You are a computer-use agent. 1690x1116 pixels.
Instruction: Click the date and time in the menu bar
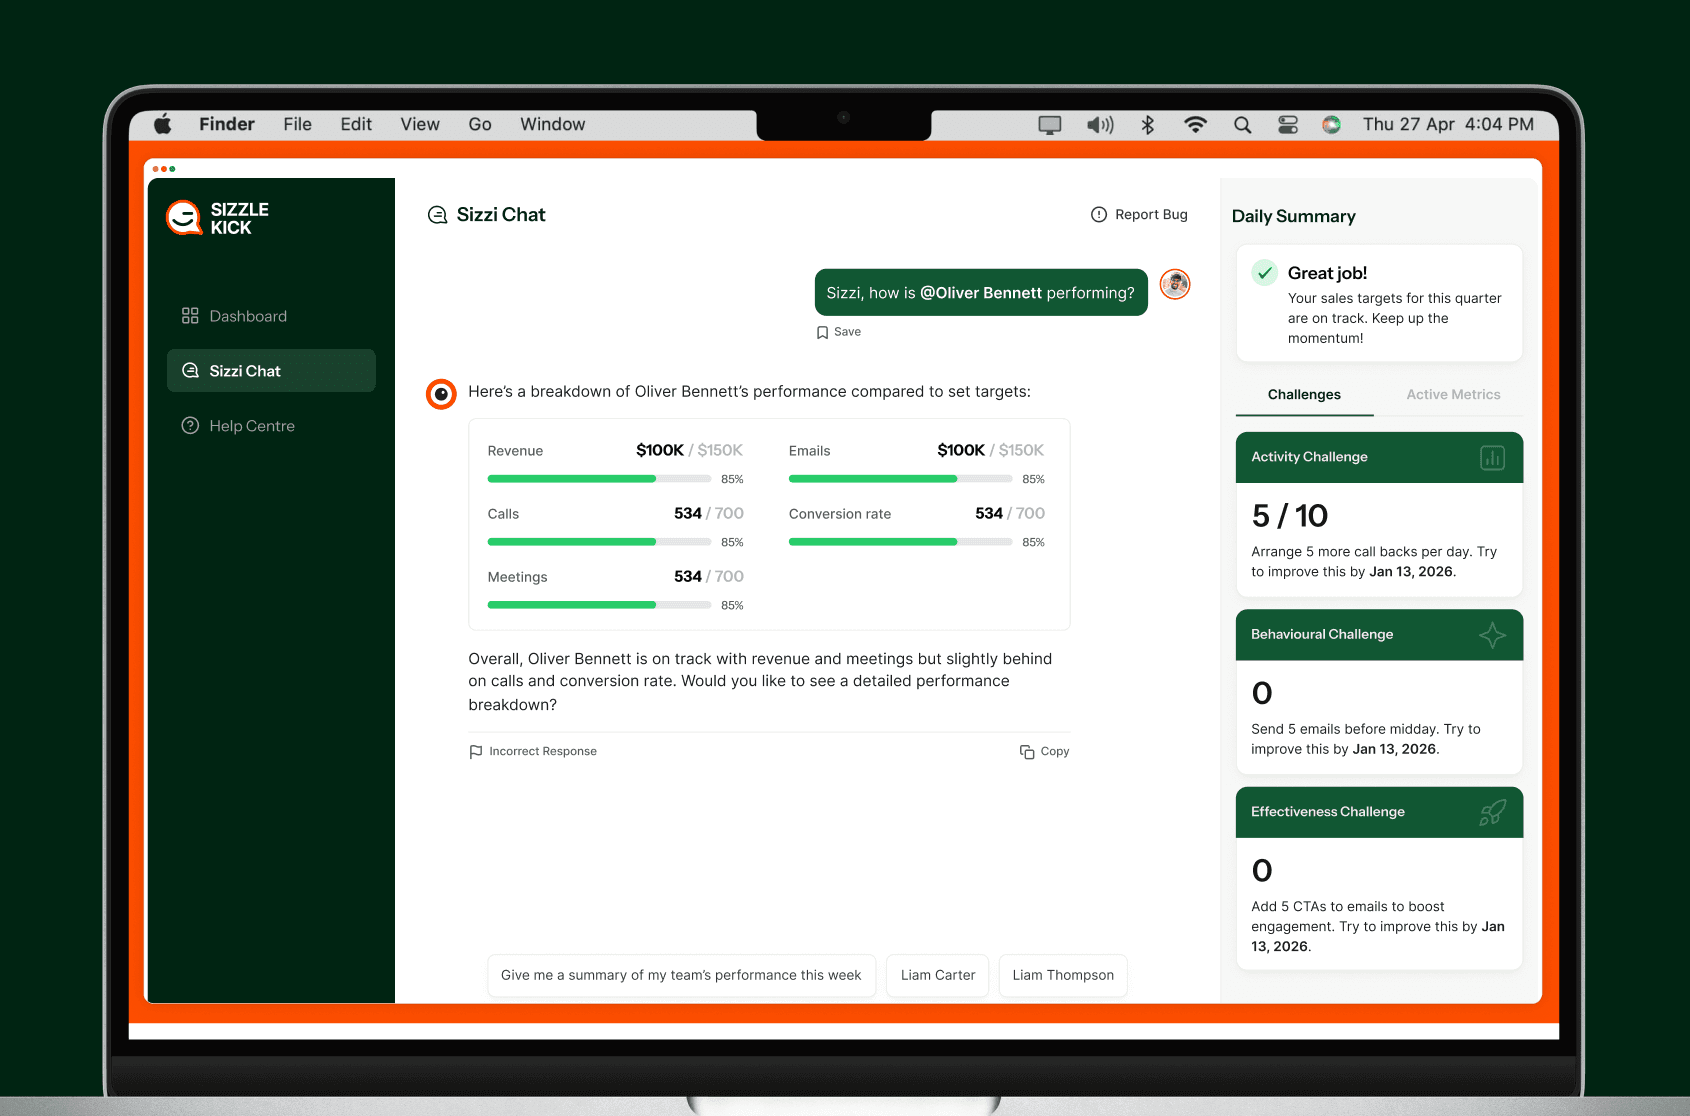tap(1448, 124)
